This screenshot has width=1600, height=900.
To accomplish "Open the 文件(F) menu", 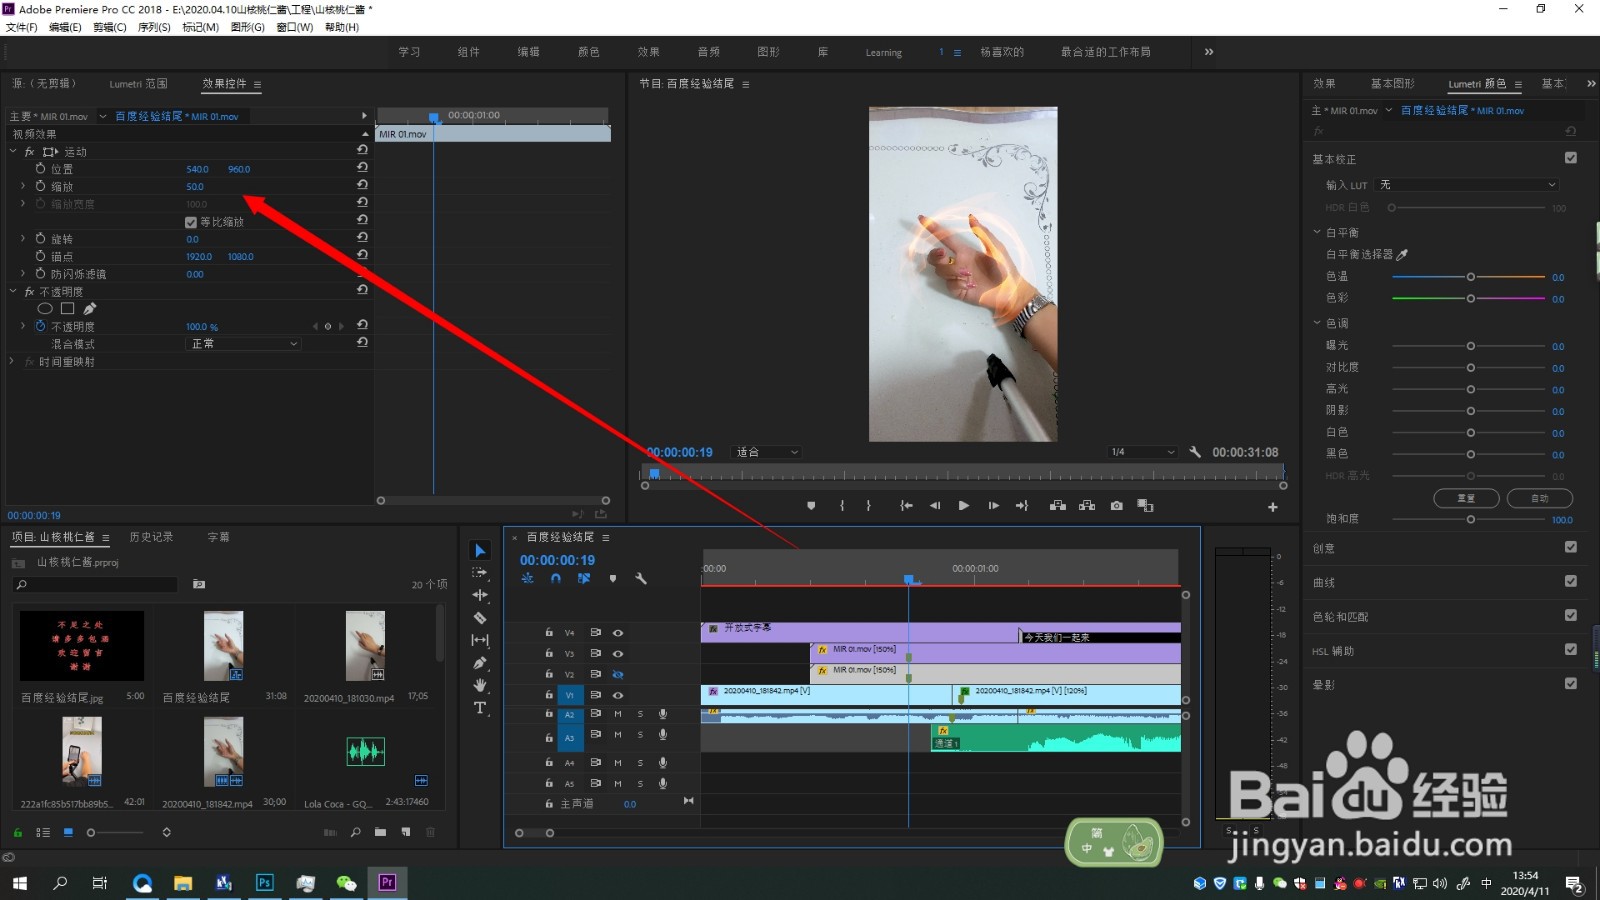I will (21, 27).
